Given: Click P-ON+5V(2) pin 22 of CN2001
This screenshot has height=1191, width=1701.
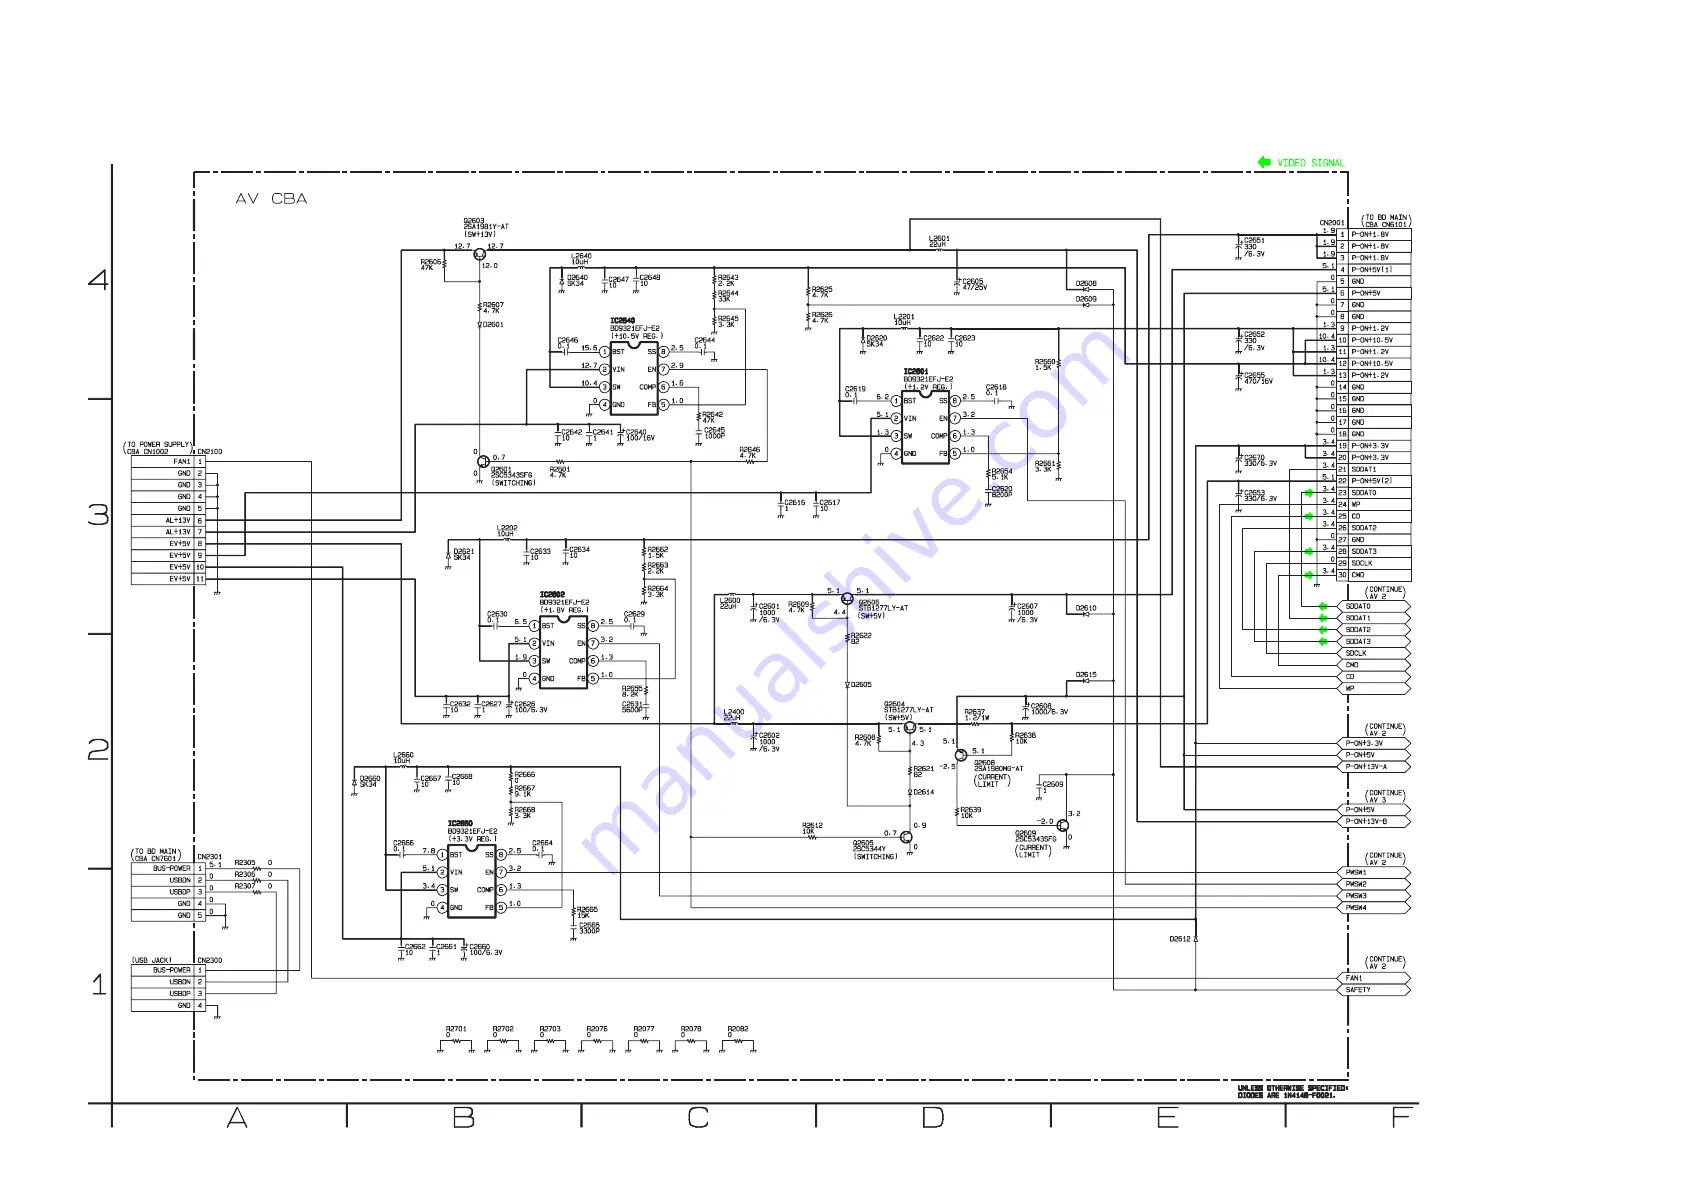Looking at the screenshot, I should [1373, 481].
